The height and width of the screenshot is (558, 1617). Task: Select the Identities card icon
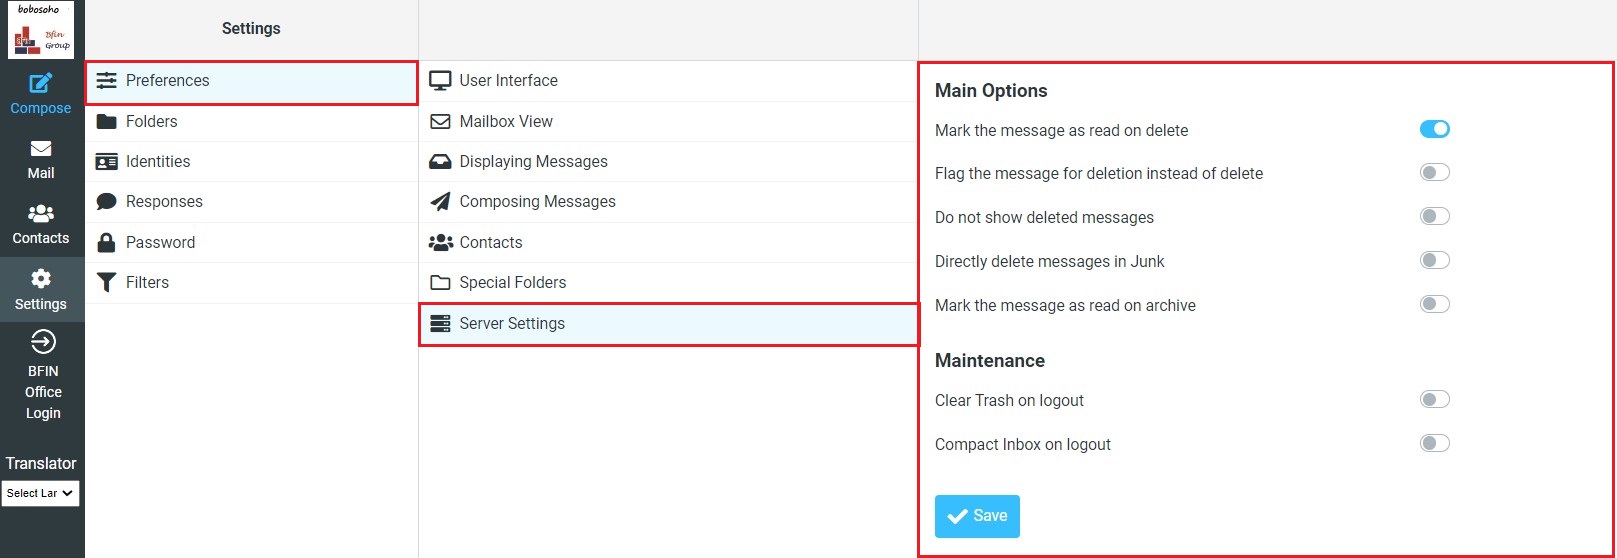[x=107, y=162]
